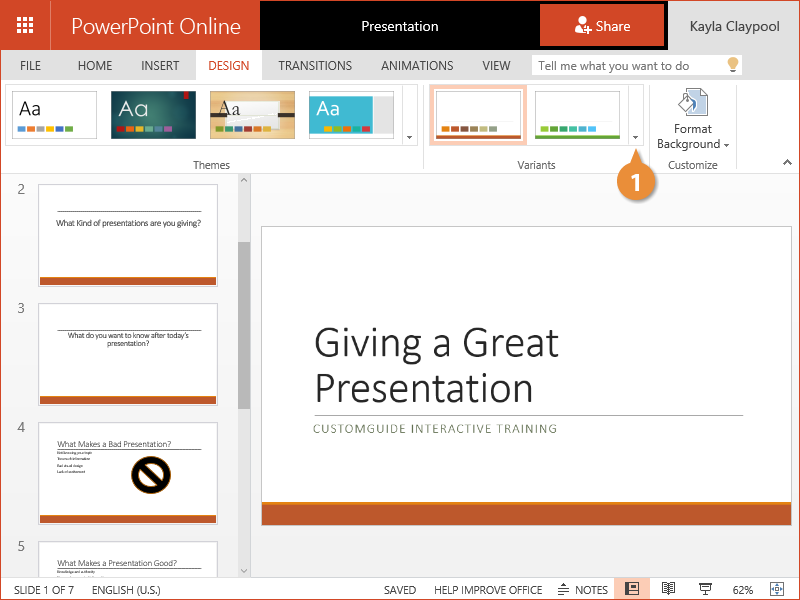Toggle the Notes pane
The image size is (800, 600).
[x=583, y=589]
